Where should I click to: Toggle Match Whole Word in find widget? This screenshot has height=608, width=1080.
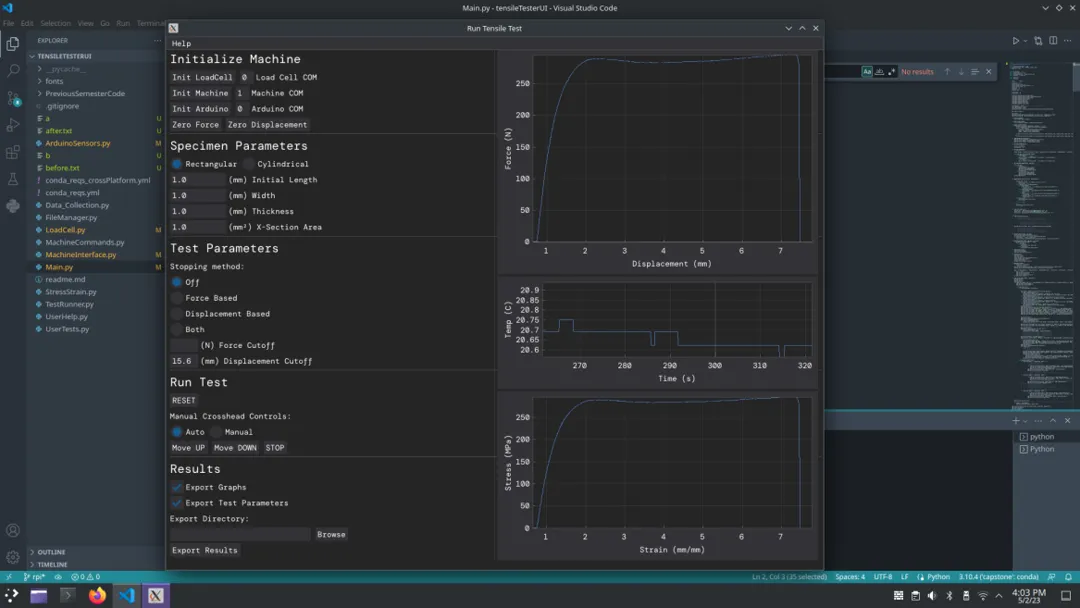pos(880,72)
